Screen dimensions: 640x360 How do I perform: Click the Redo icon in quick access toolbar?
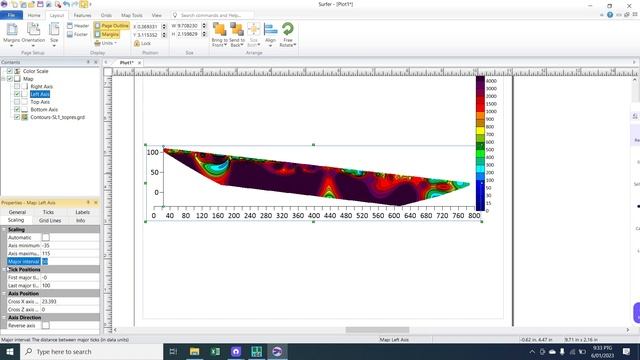click(x=75, y=4)
